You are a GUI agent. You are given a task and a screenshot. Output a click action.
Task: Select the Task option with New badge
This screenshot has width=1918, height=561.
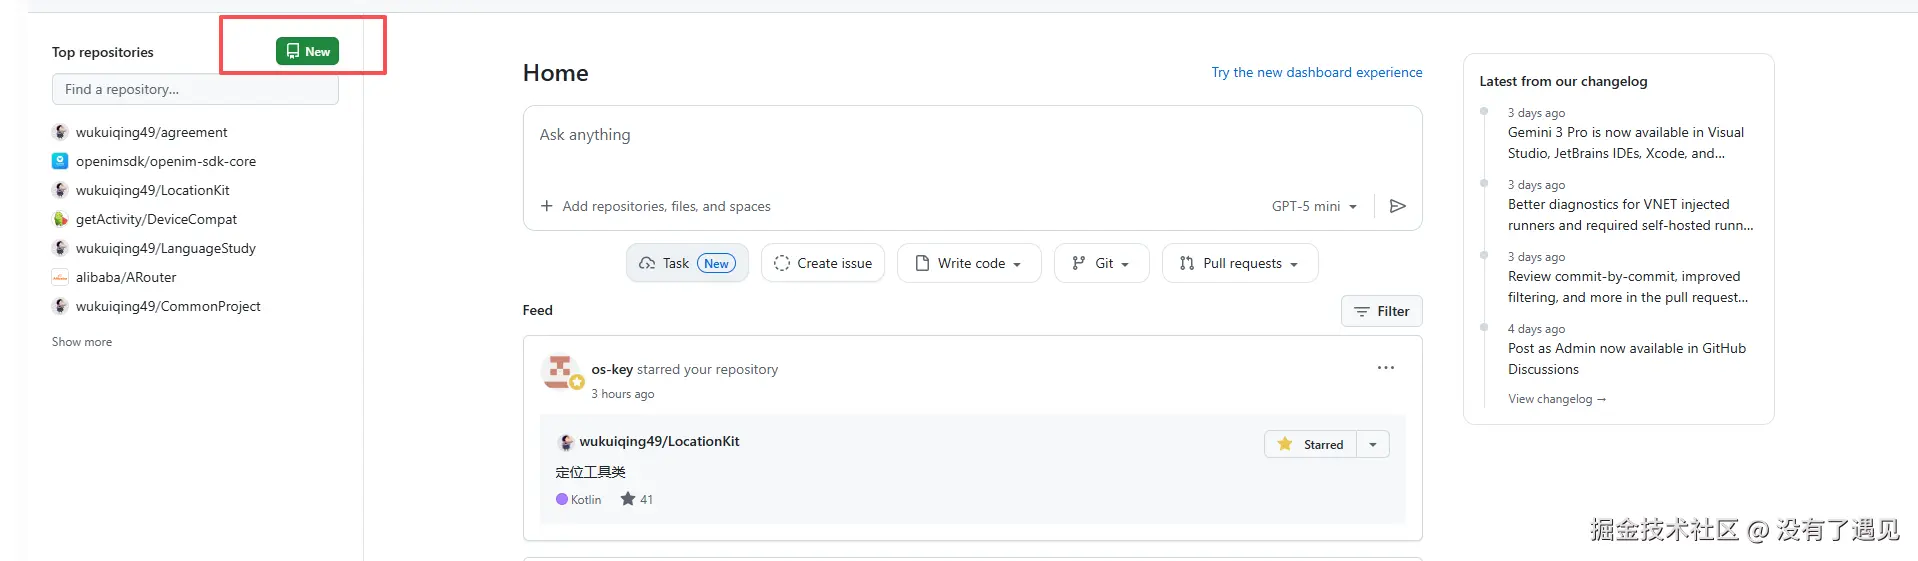tap(687, 263)
